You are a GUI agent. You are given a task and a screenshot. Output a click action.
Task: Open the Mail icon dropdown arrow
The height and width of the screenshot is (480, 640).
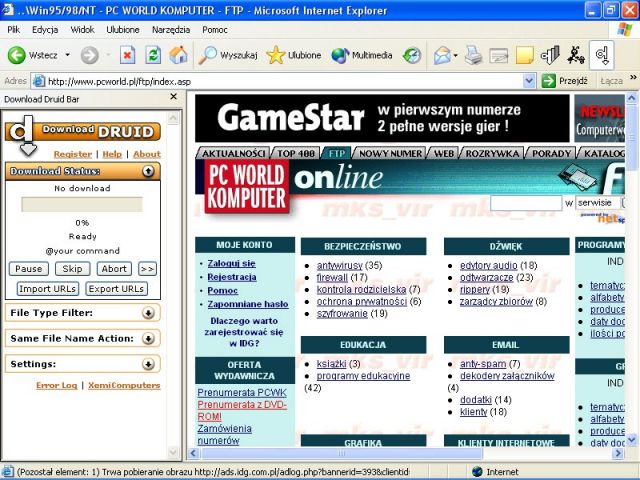coord(456,55)
